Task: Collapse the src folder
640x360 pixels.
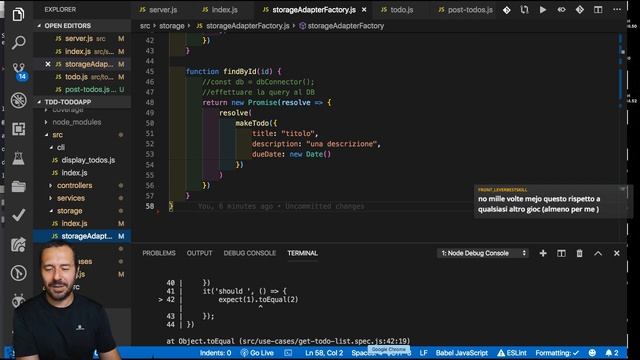Action: pyautogui.click(x=57, y=135)
